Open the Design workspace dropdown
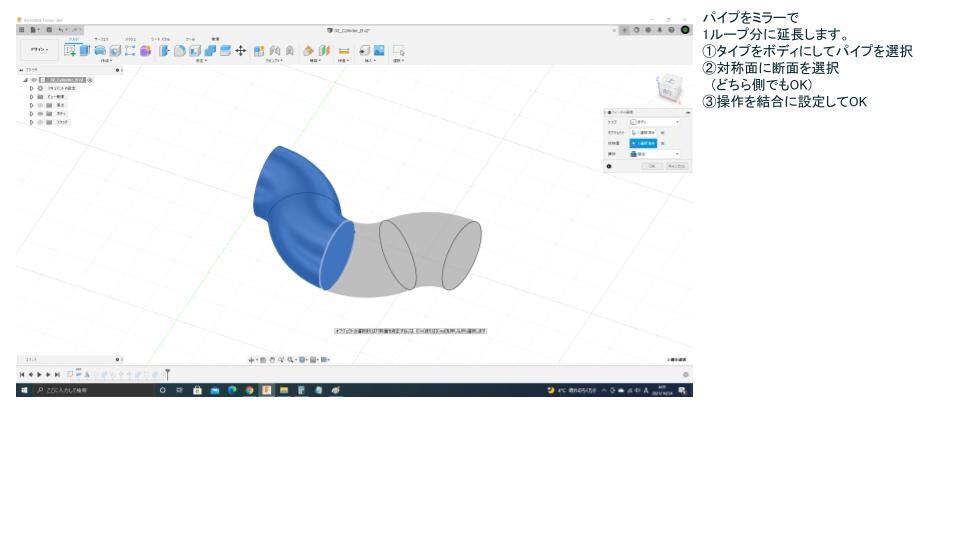This screenshot has height=540, width=960. (x=40, y=50)
